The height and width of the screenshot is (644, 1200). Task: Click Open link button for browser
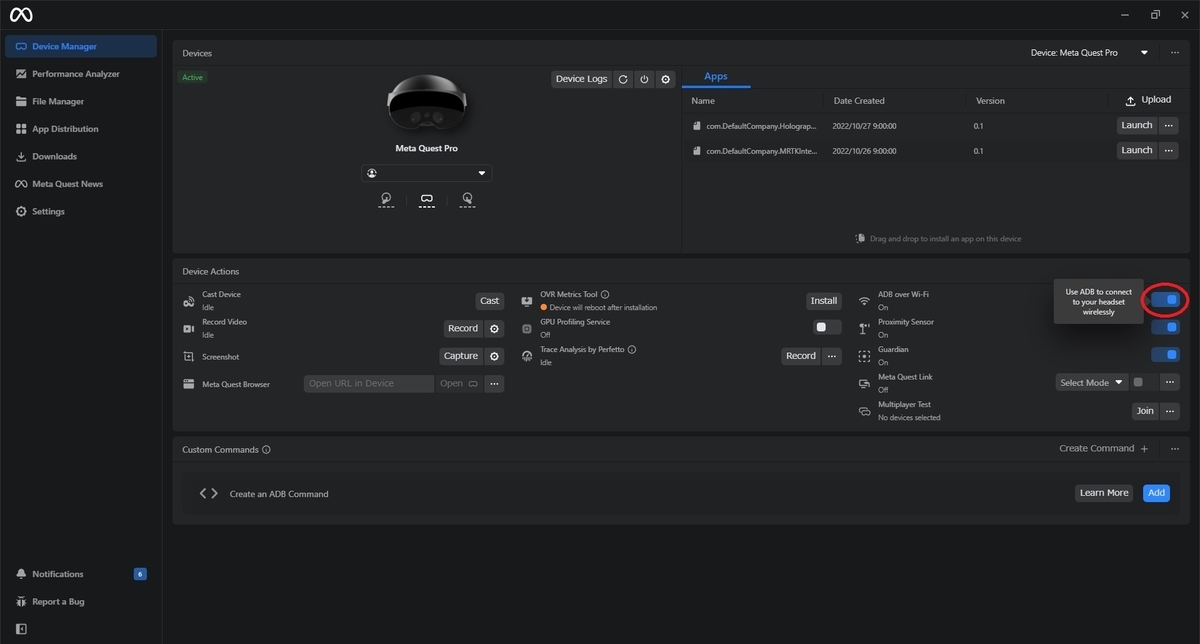tap(459, 383)
